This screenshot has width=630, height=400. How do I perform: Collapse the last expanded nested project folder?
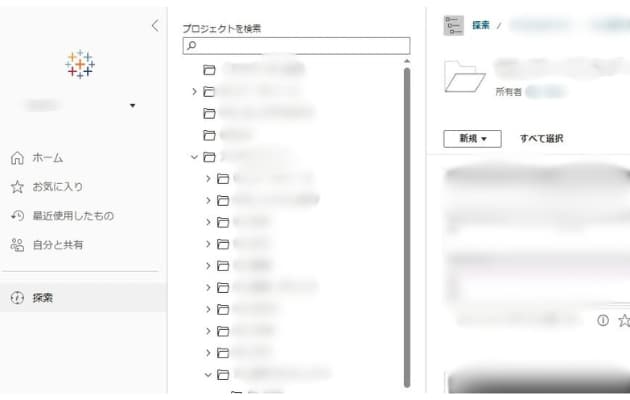click(x=208, y=375)
